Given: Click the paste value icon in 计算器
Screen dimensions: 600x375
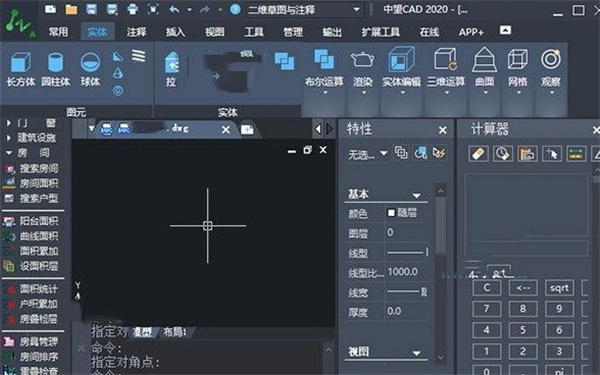Looking at the screenshot, I should [527, 154].
